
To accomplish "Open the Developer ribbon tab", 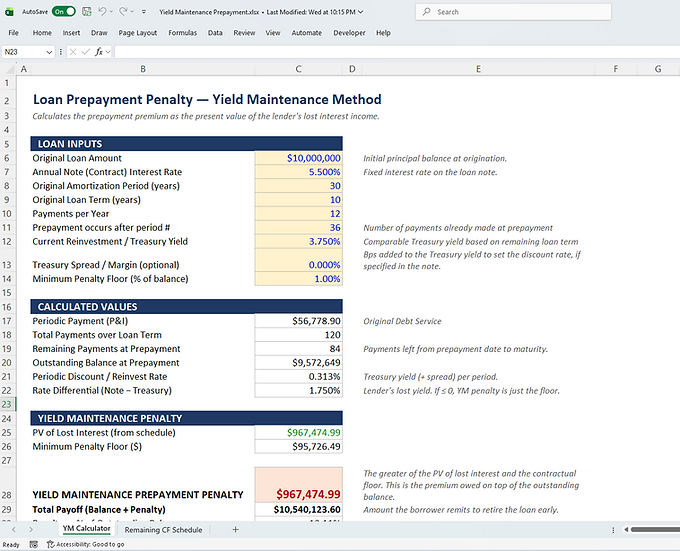I will coord(349,33).
